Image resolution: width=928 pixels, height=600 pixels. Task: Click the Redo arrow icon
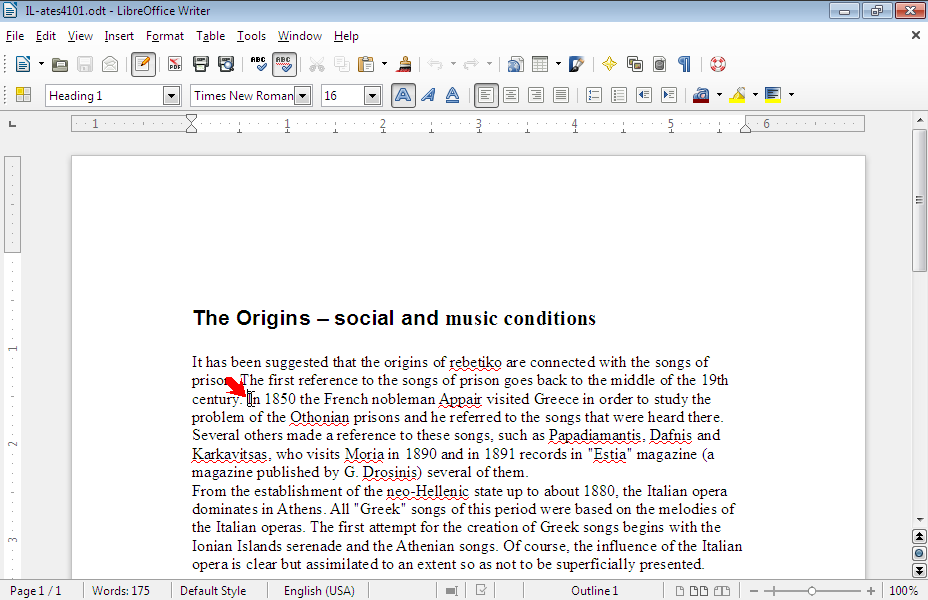coord(471,64)
